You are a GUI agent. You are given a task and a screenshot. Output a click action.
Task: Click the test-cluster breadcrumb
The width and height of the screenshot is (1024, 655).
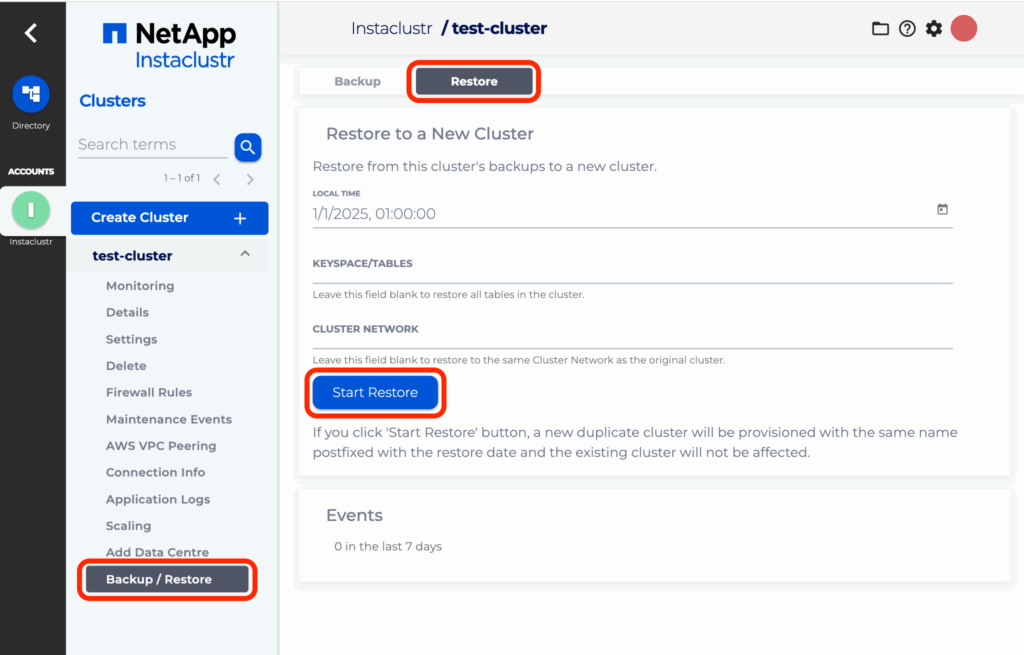pyautogui.click(x=500, y=29)
